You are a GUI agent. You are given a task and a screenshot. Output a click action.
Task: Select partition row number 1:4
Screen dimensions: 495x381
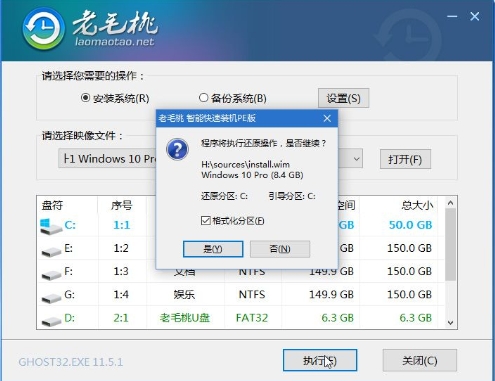121,294
